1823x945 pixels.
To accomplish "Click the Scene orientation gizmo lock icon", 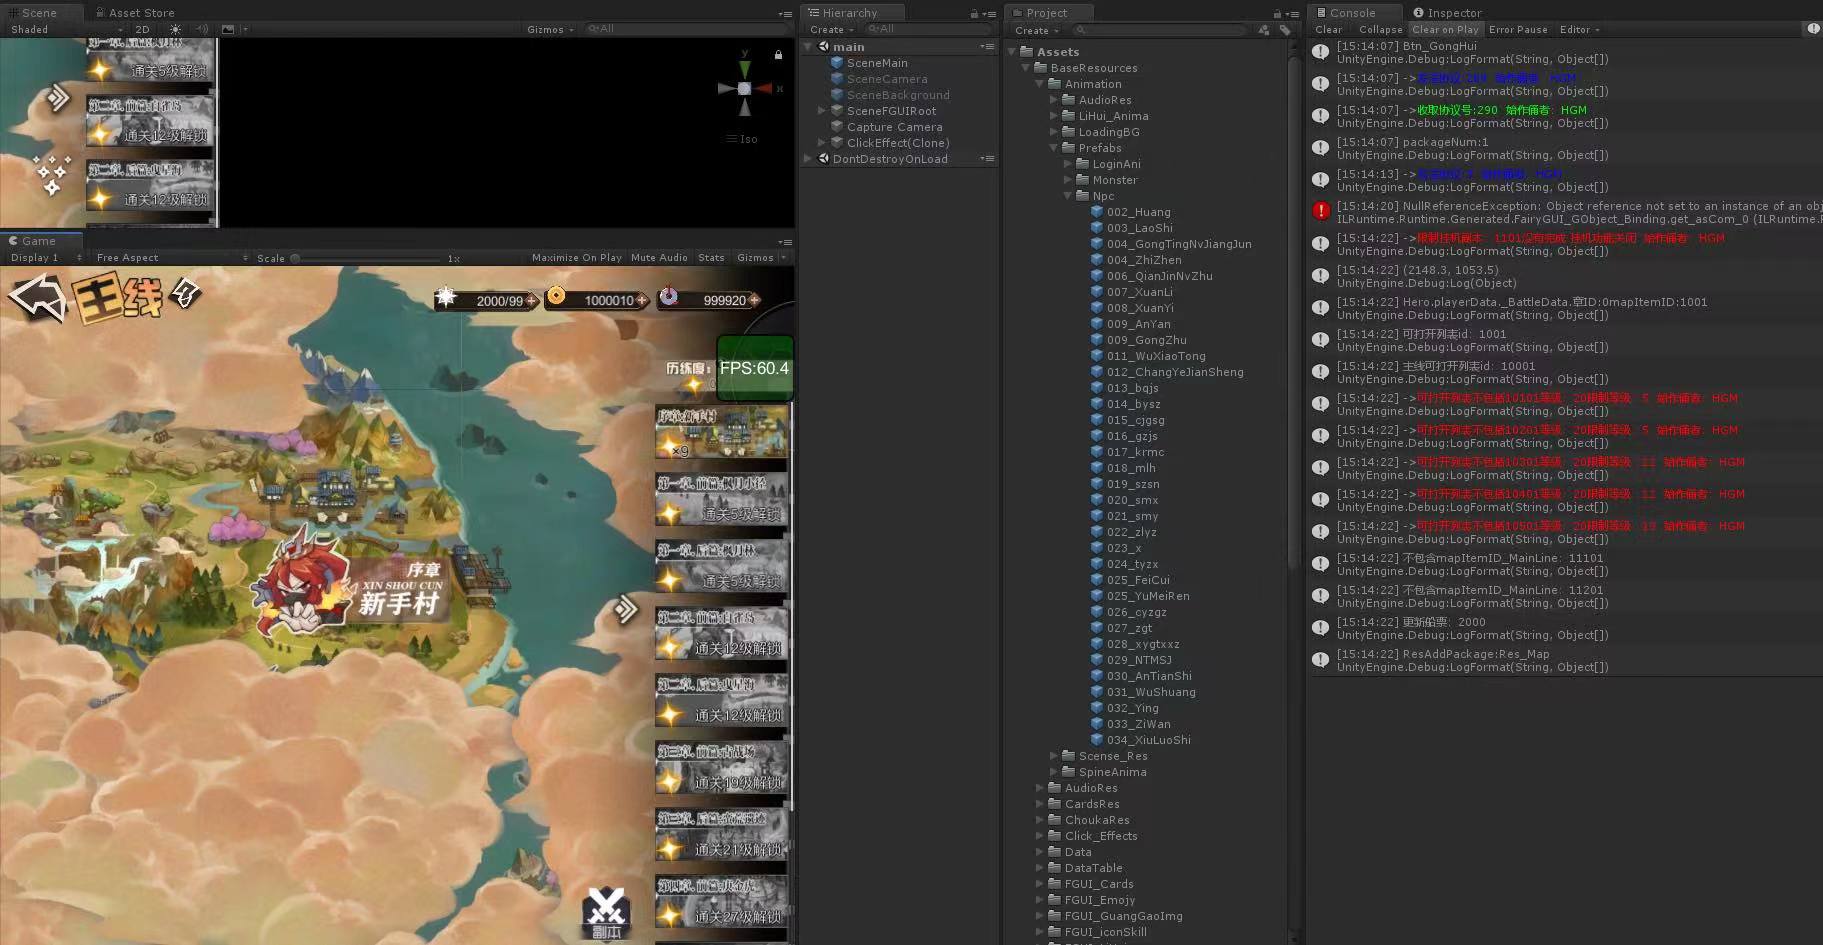I will (778, 54).
